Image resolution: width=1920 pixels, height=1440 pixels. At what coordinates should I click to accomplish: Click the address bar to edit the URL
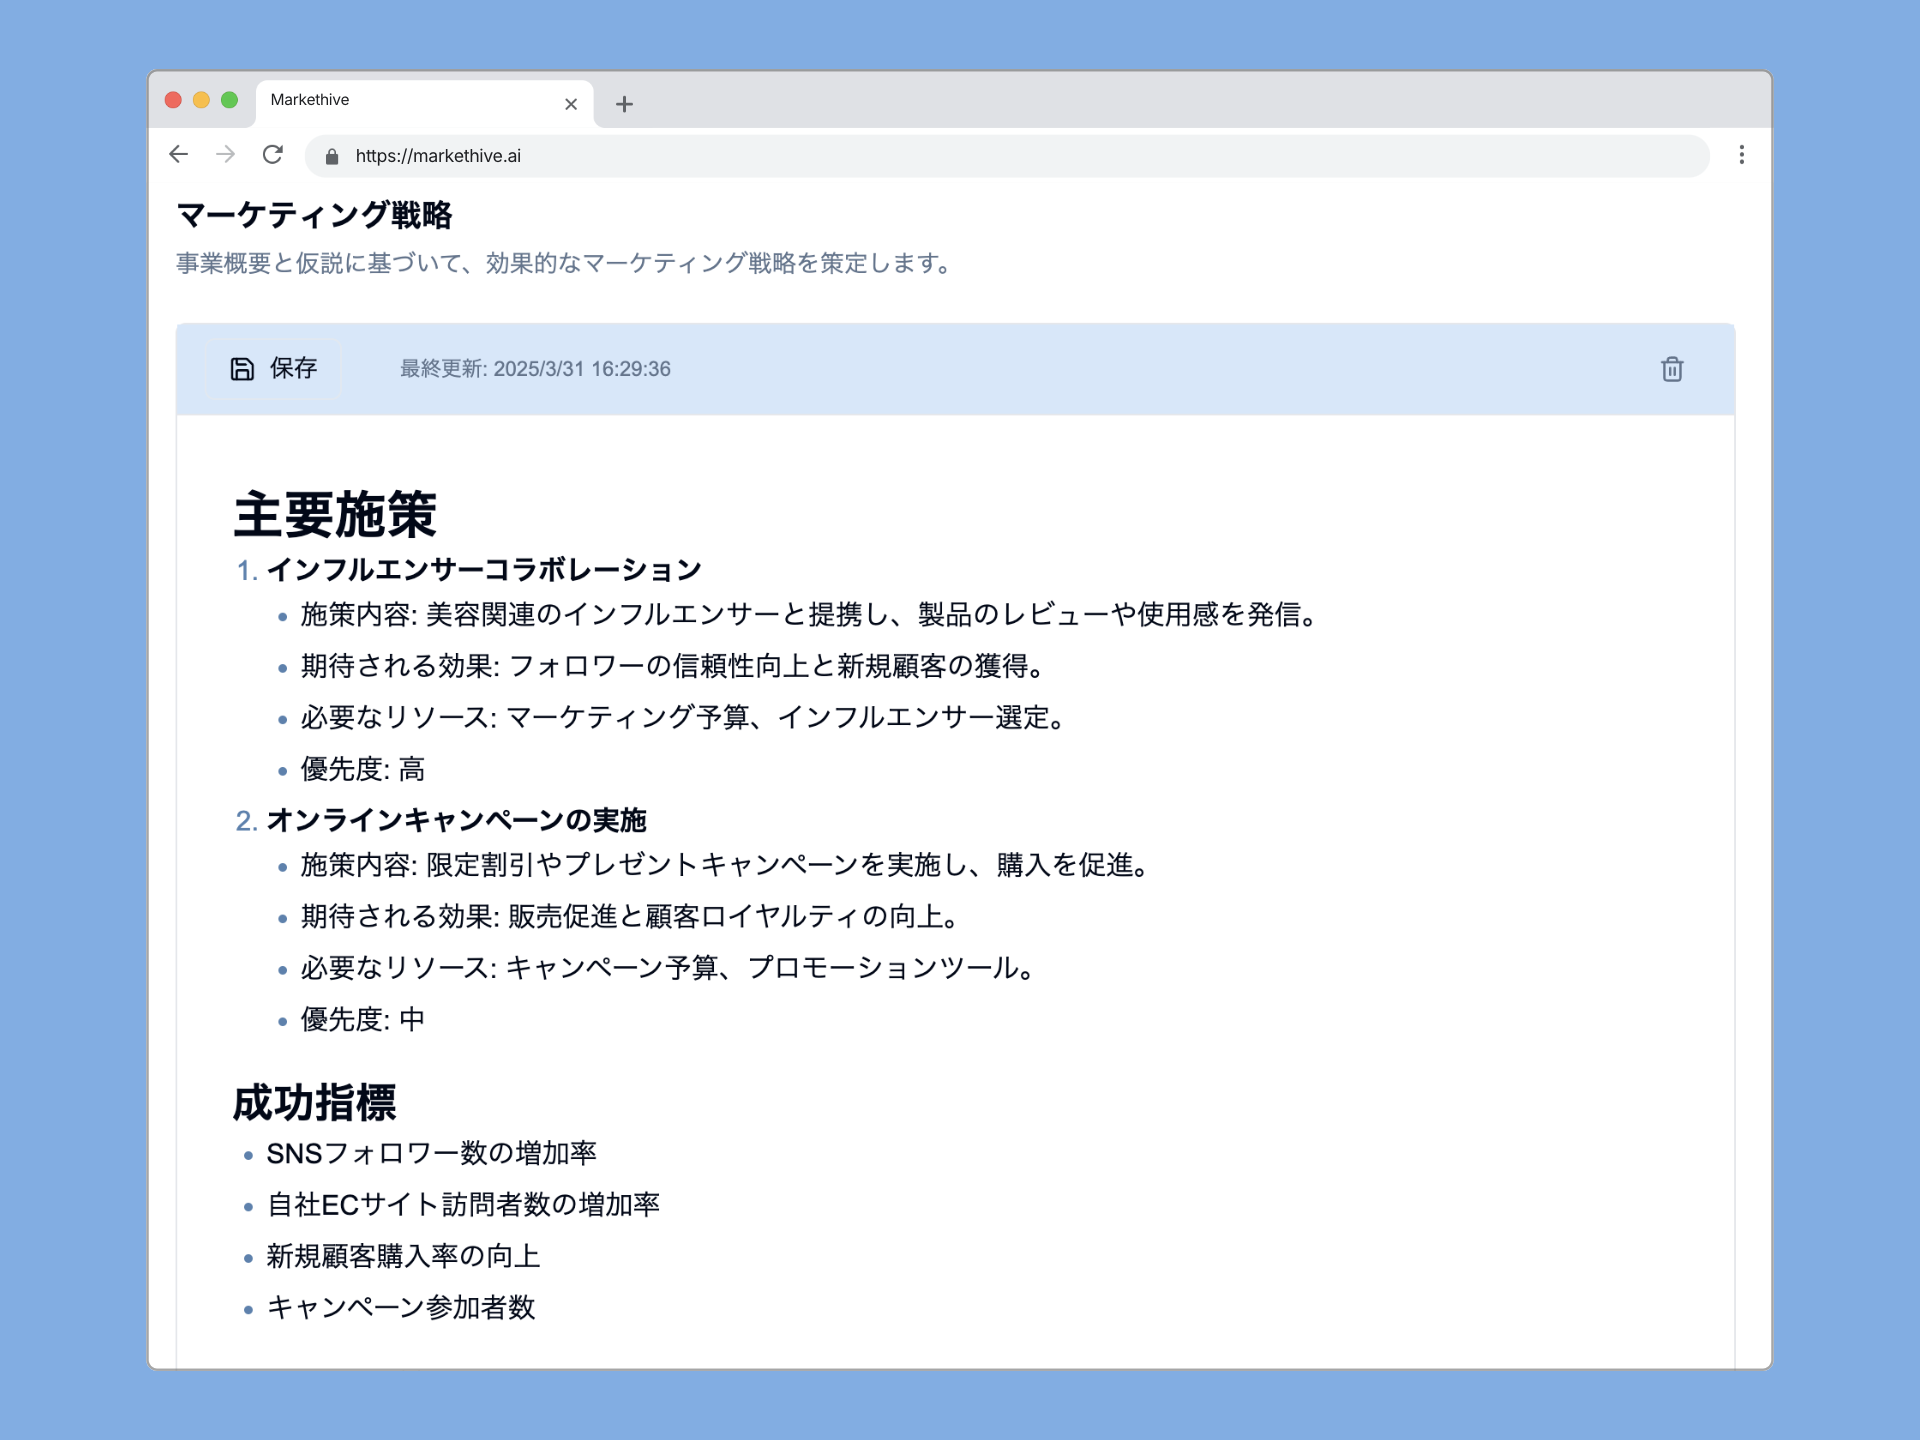[x=700, y=155]
